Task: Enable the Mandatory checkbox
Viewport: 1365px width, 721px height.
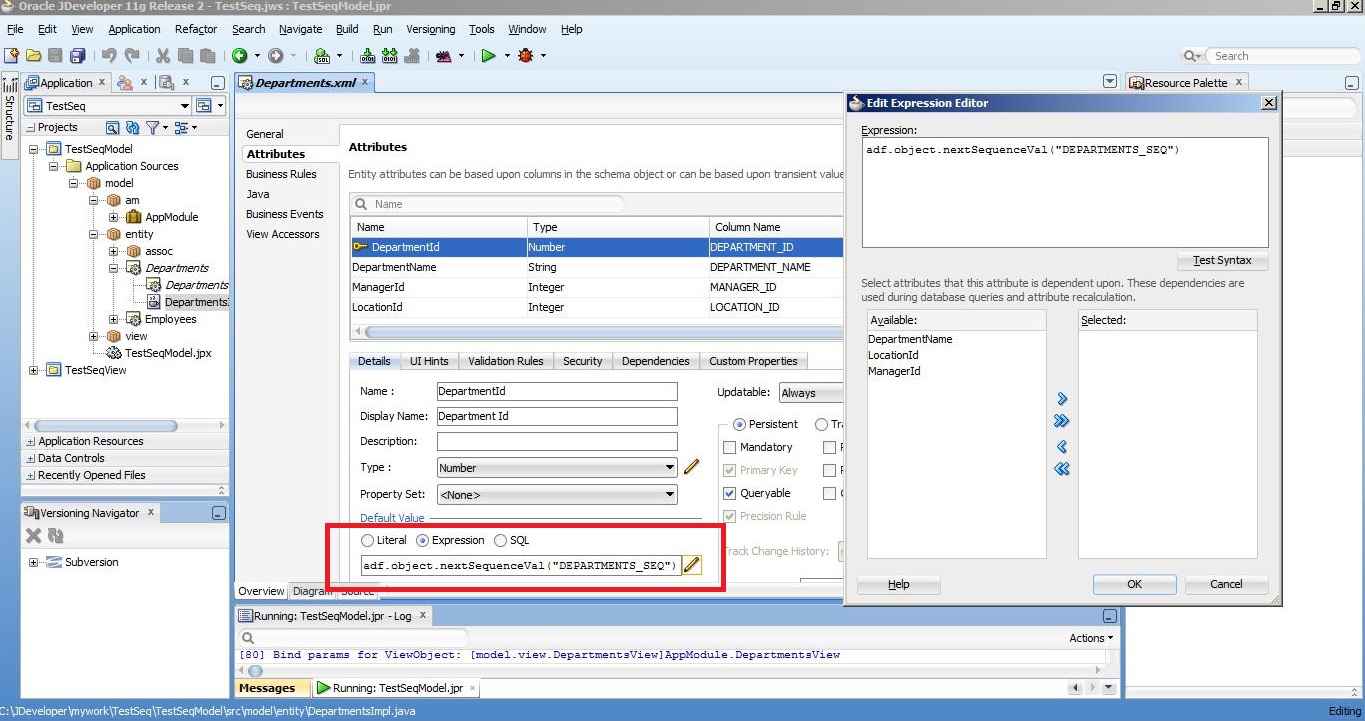Action: (729, 447)
